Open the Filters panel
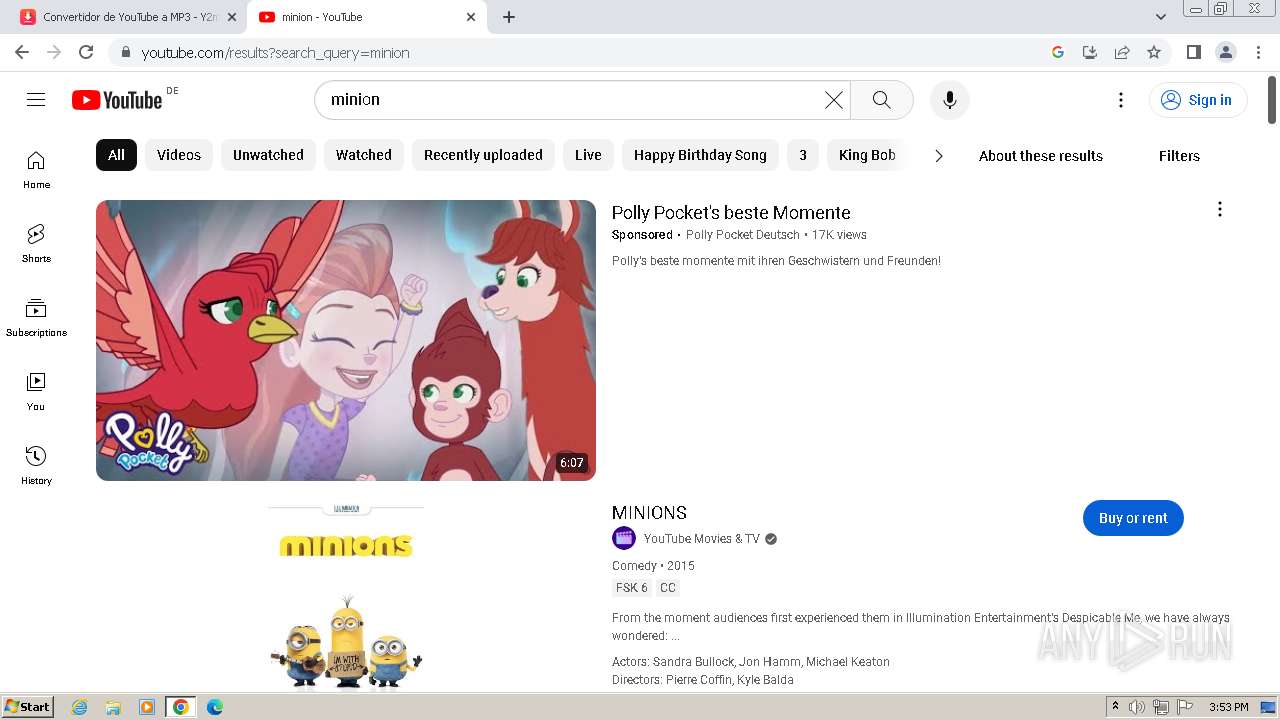The image size is (1280, 720). click(1179, 156)
